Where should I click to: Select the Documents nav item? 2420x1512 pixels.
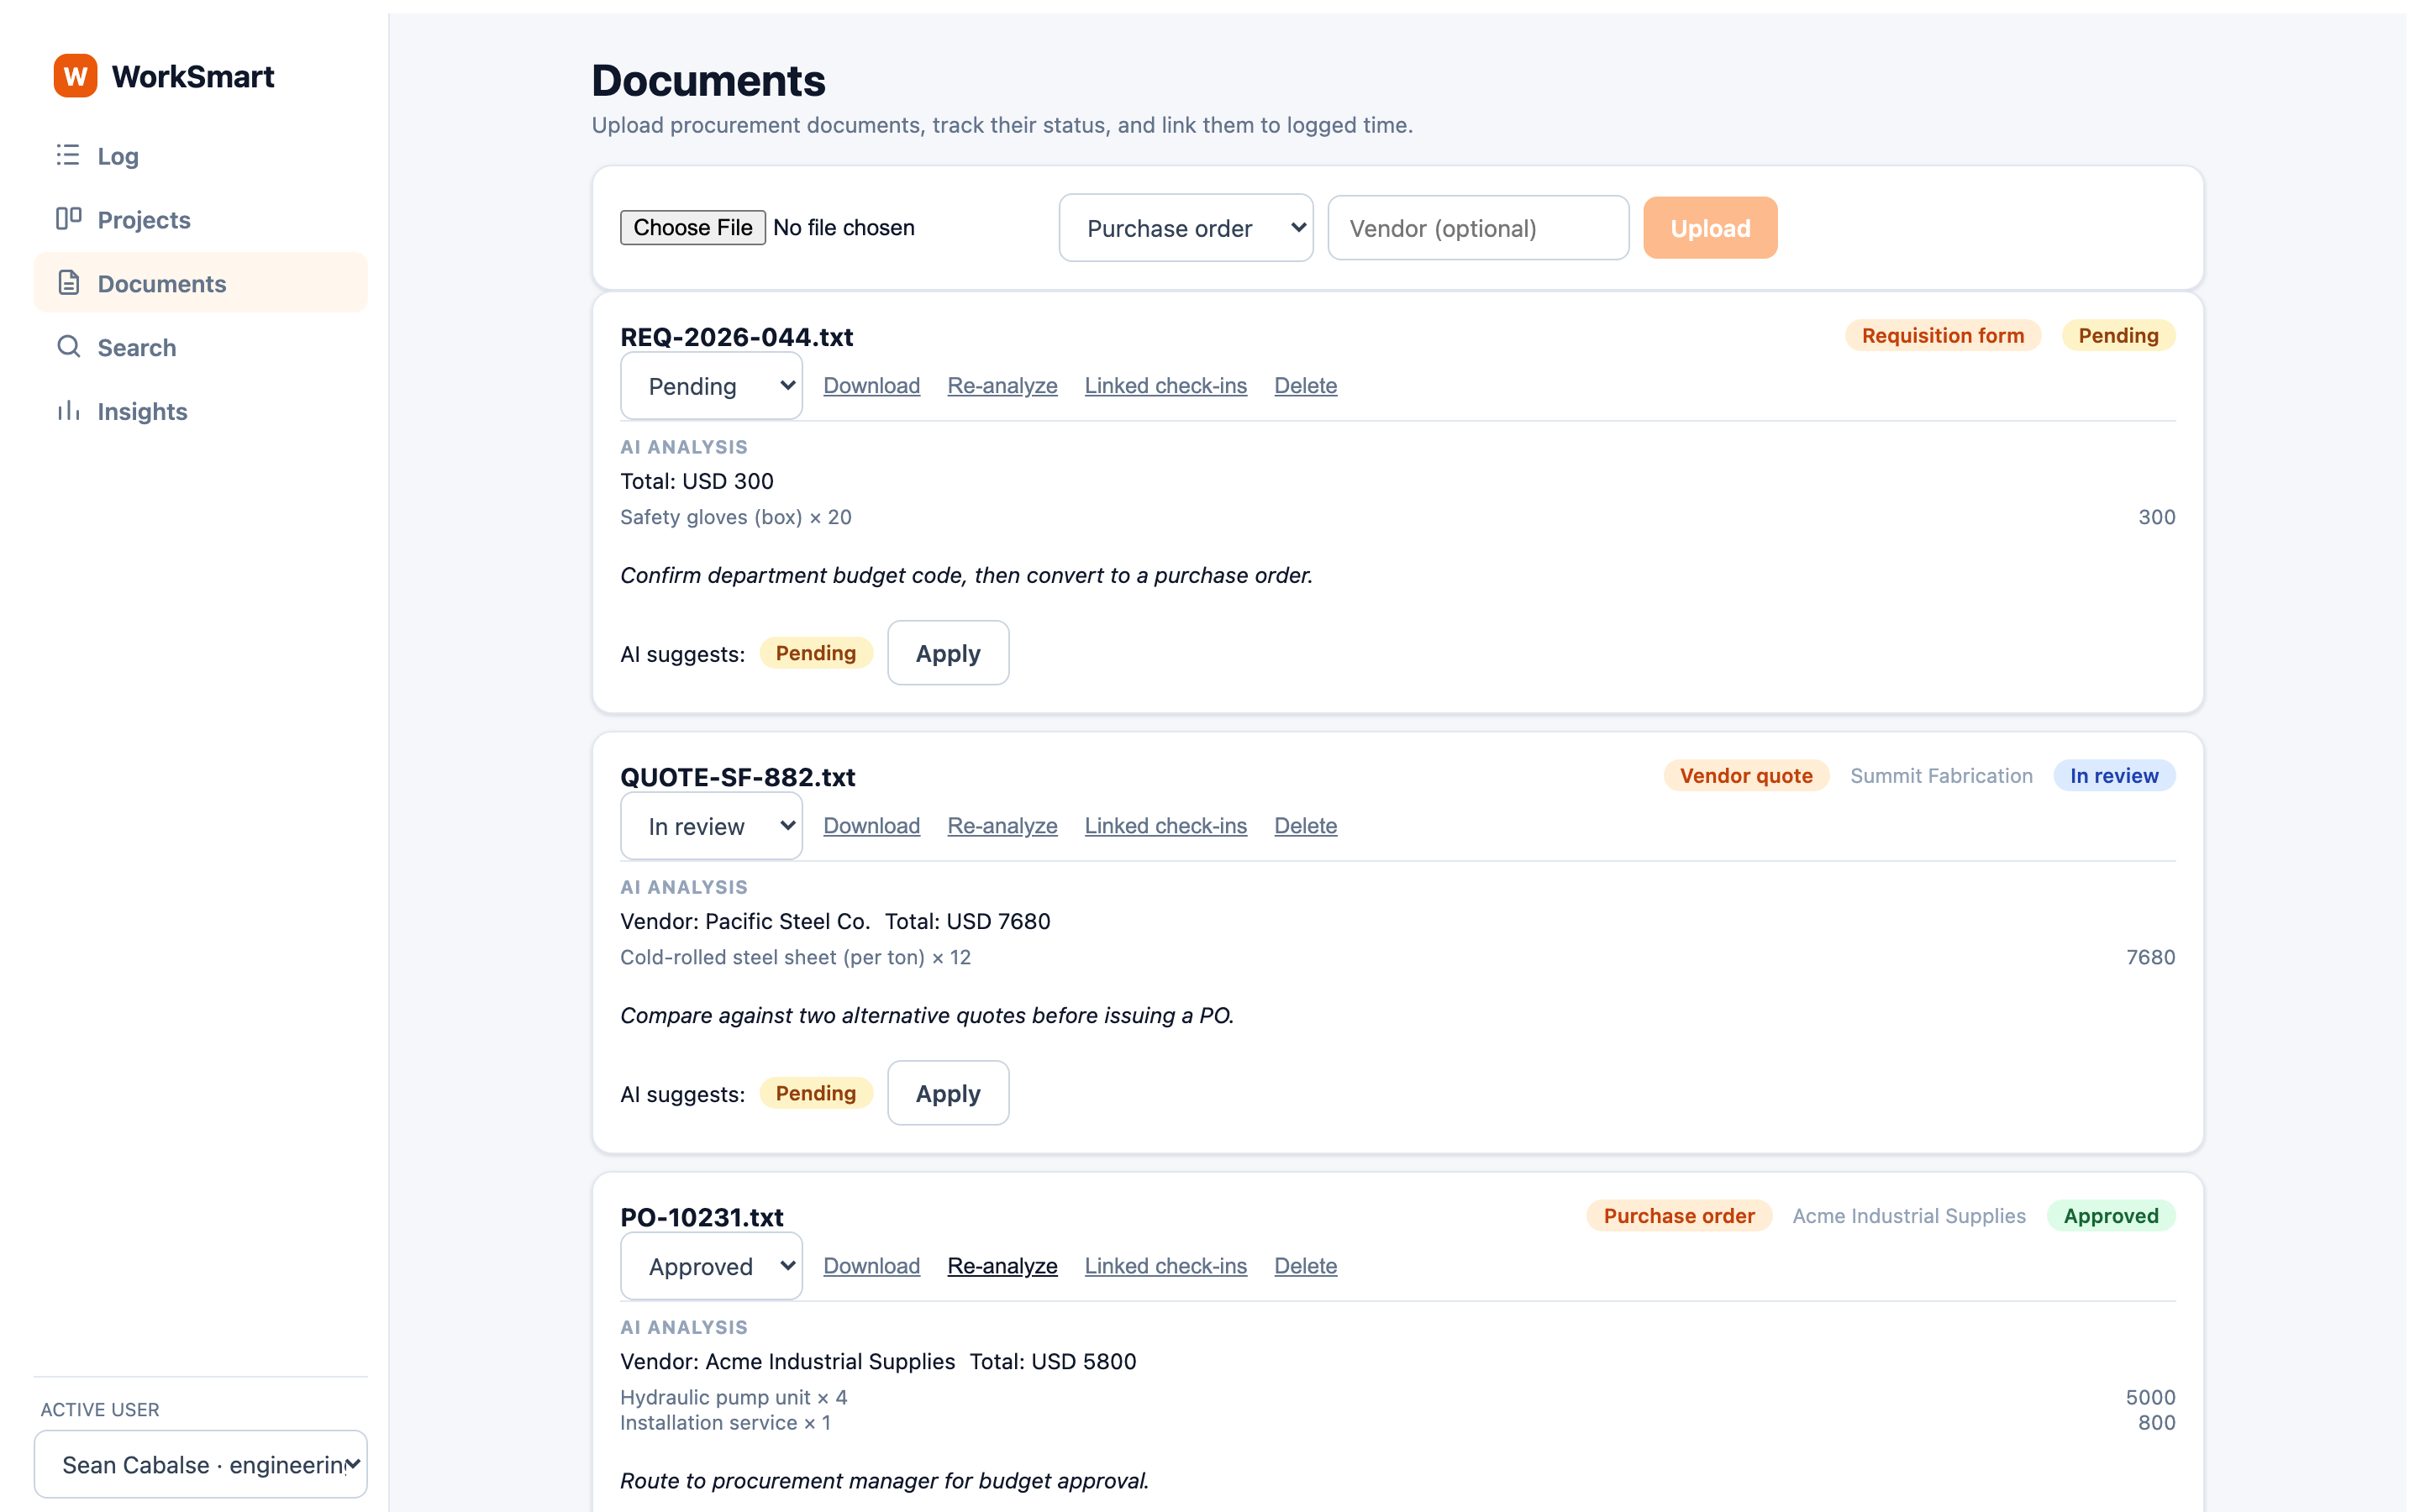pos(200,283)
